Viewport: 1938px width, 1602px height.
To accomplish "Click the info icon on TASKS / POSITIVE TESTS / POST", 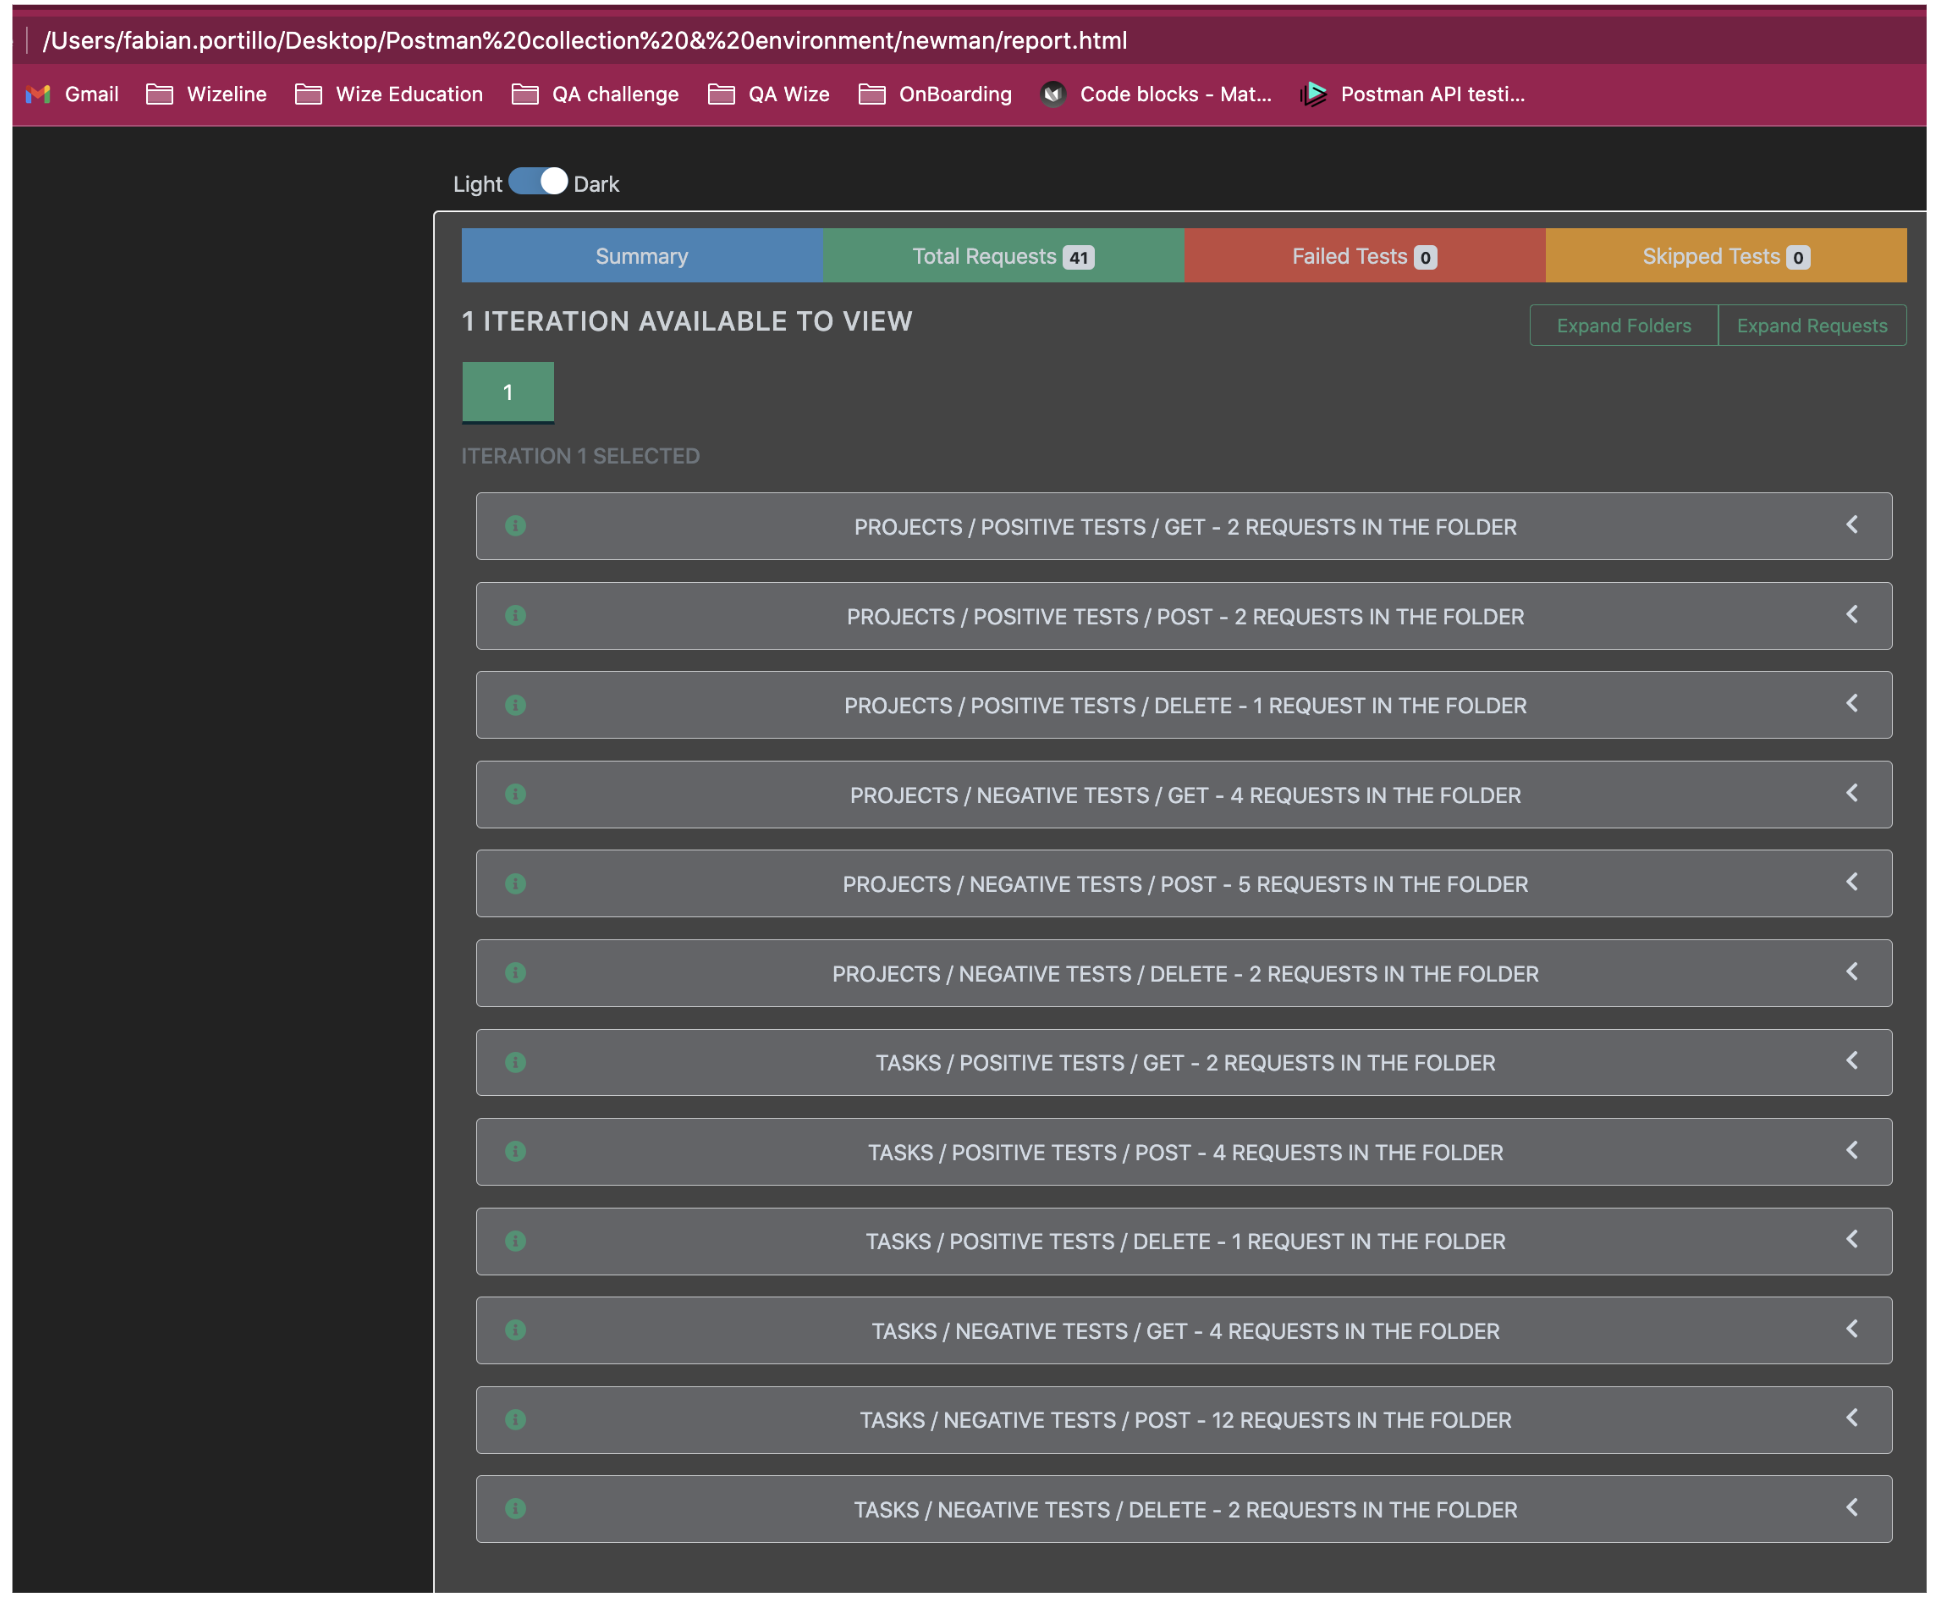I will 516,1152.
